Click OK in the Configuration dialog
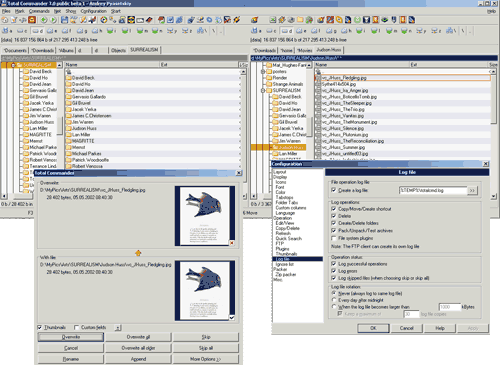Image resolution: width=500 pixels, height=365 pixels. [x=373, y=328]
